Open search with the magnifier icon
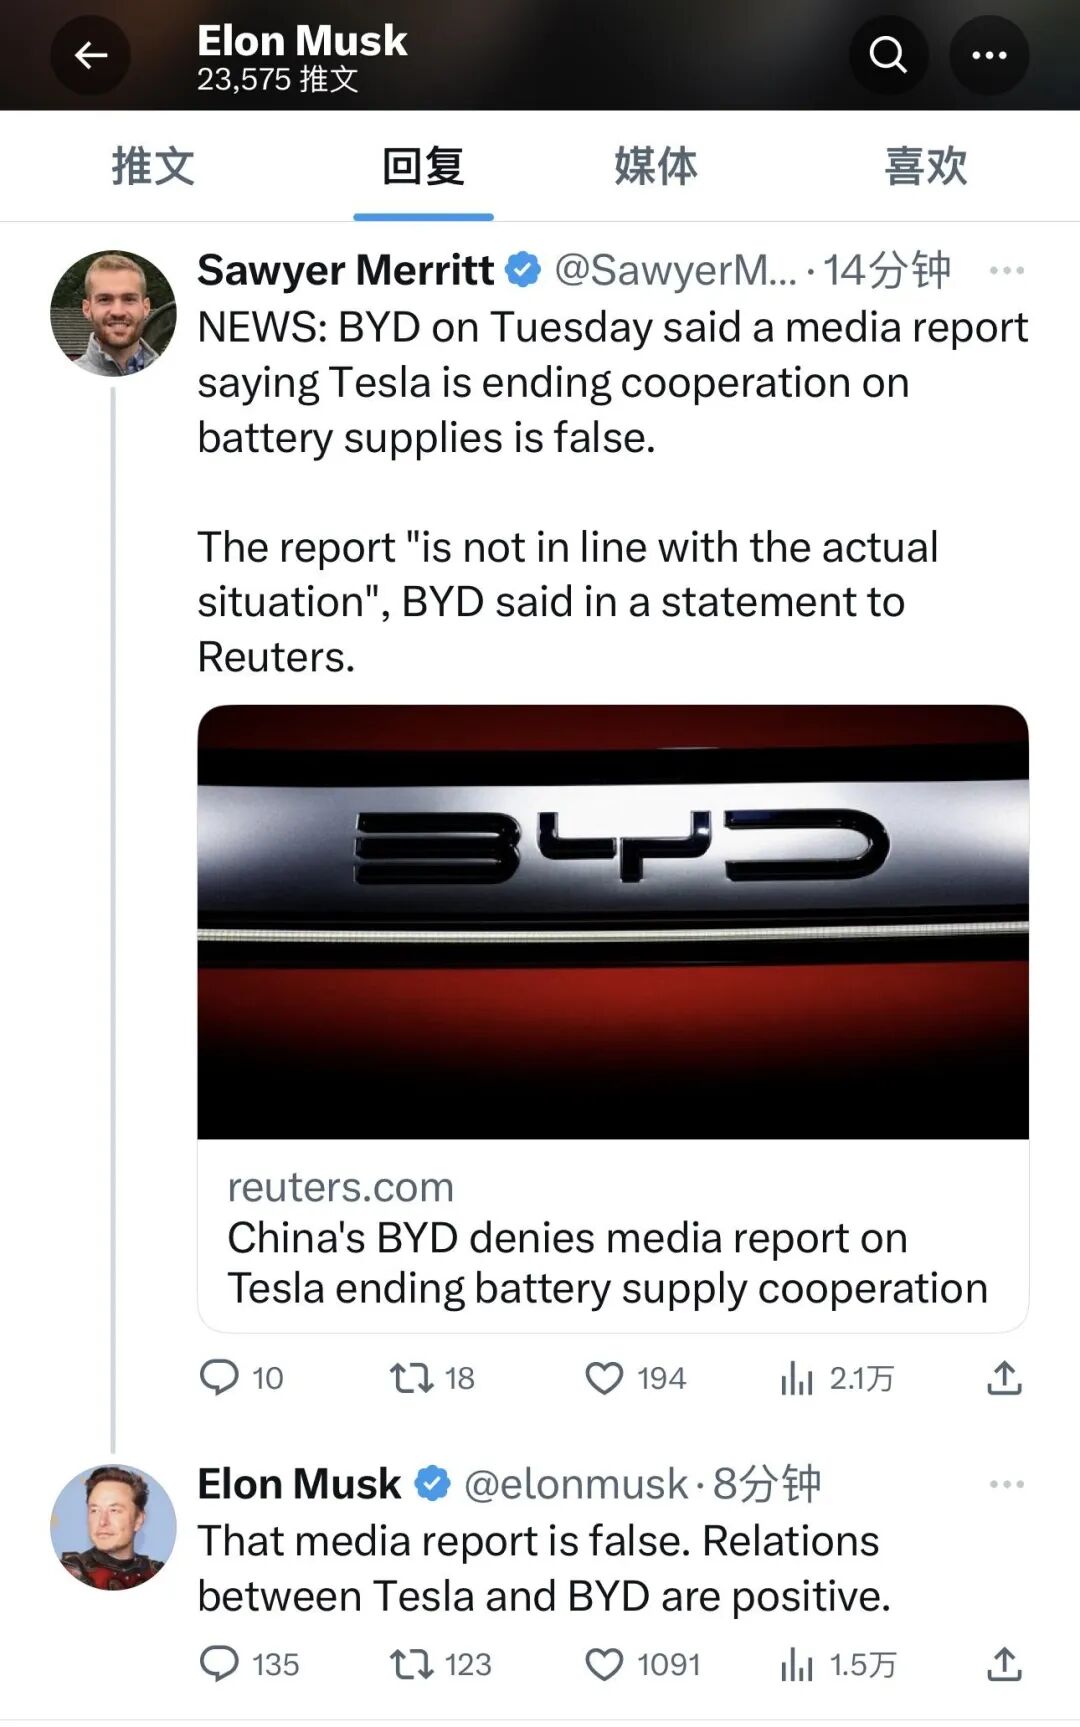This screenshot has height=1727, width=1080. click(888, 55)
